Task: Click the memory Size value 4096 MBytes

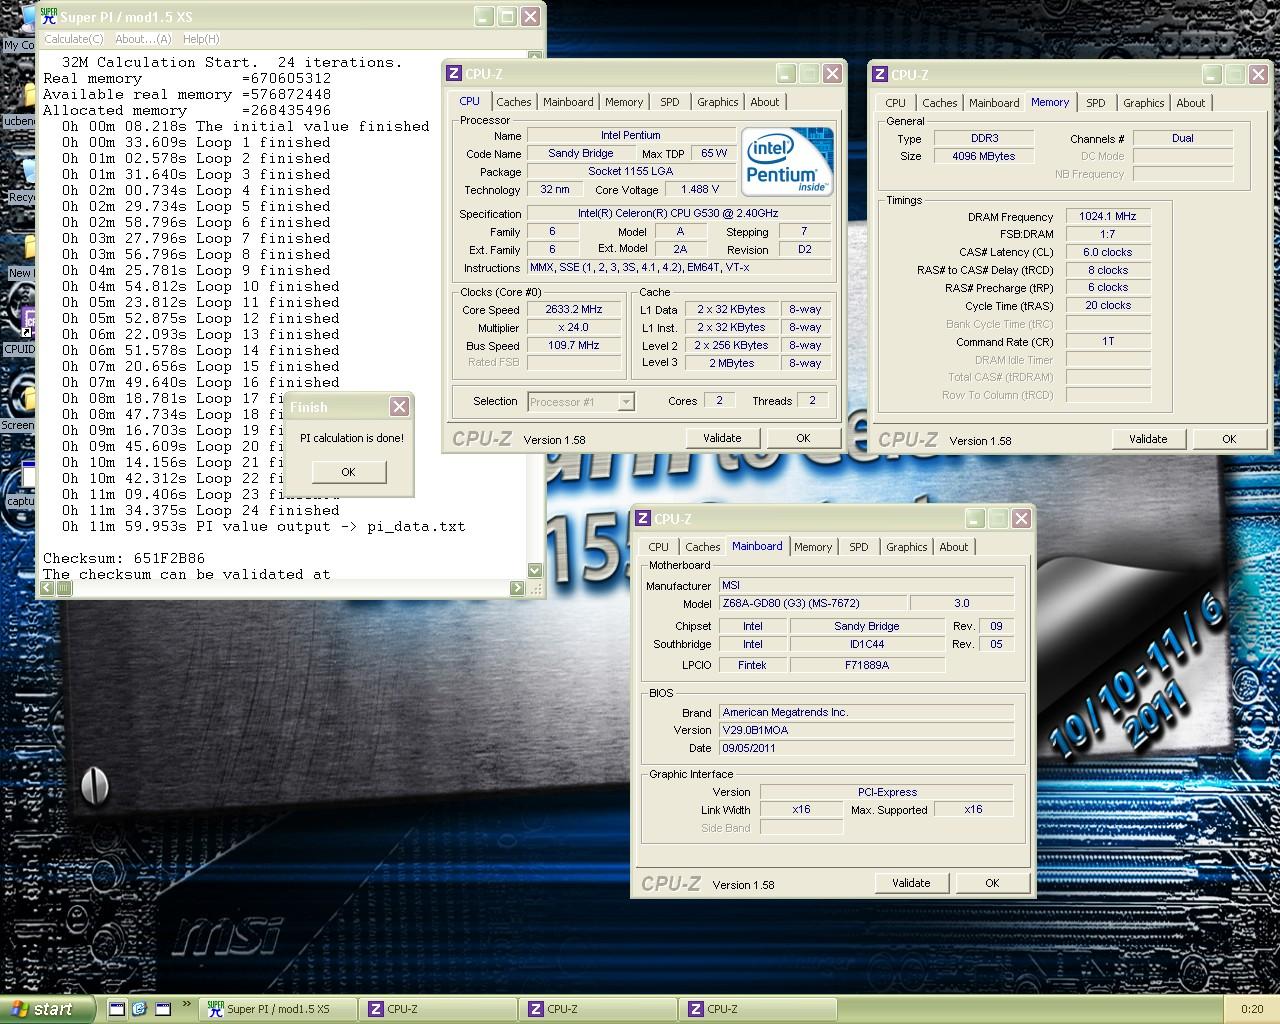Action: 984,156
